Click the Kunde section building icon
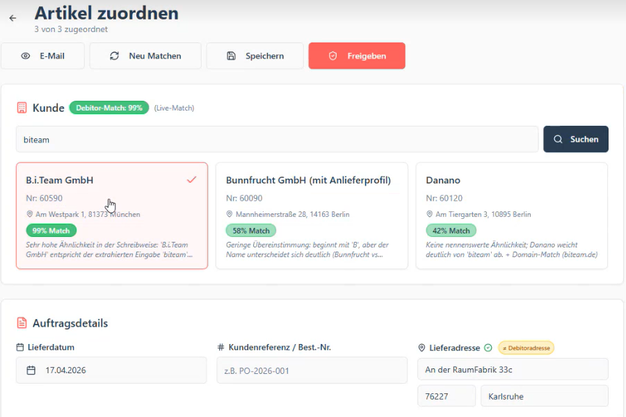Image resolution: width=626 pixels, height=417 pixels. click(22, 108)
